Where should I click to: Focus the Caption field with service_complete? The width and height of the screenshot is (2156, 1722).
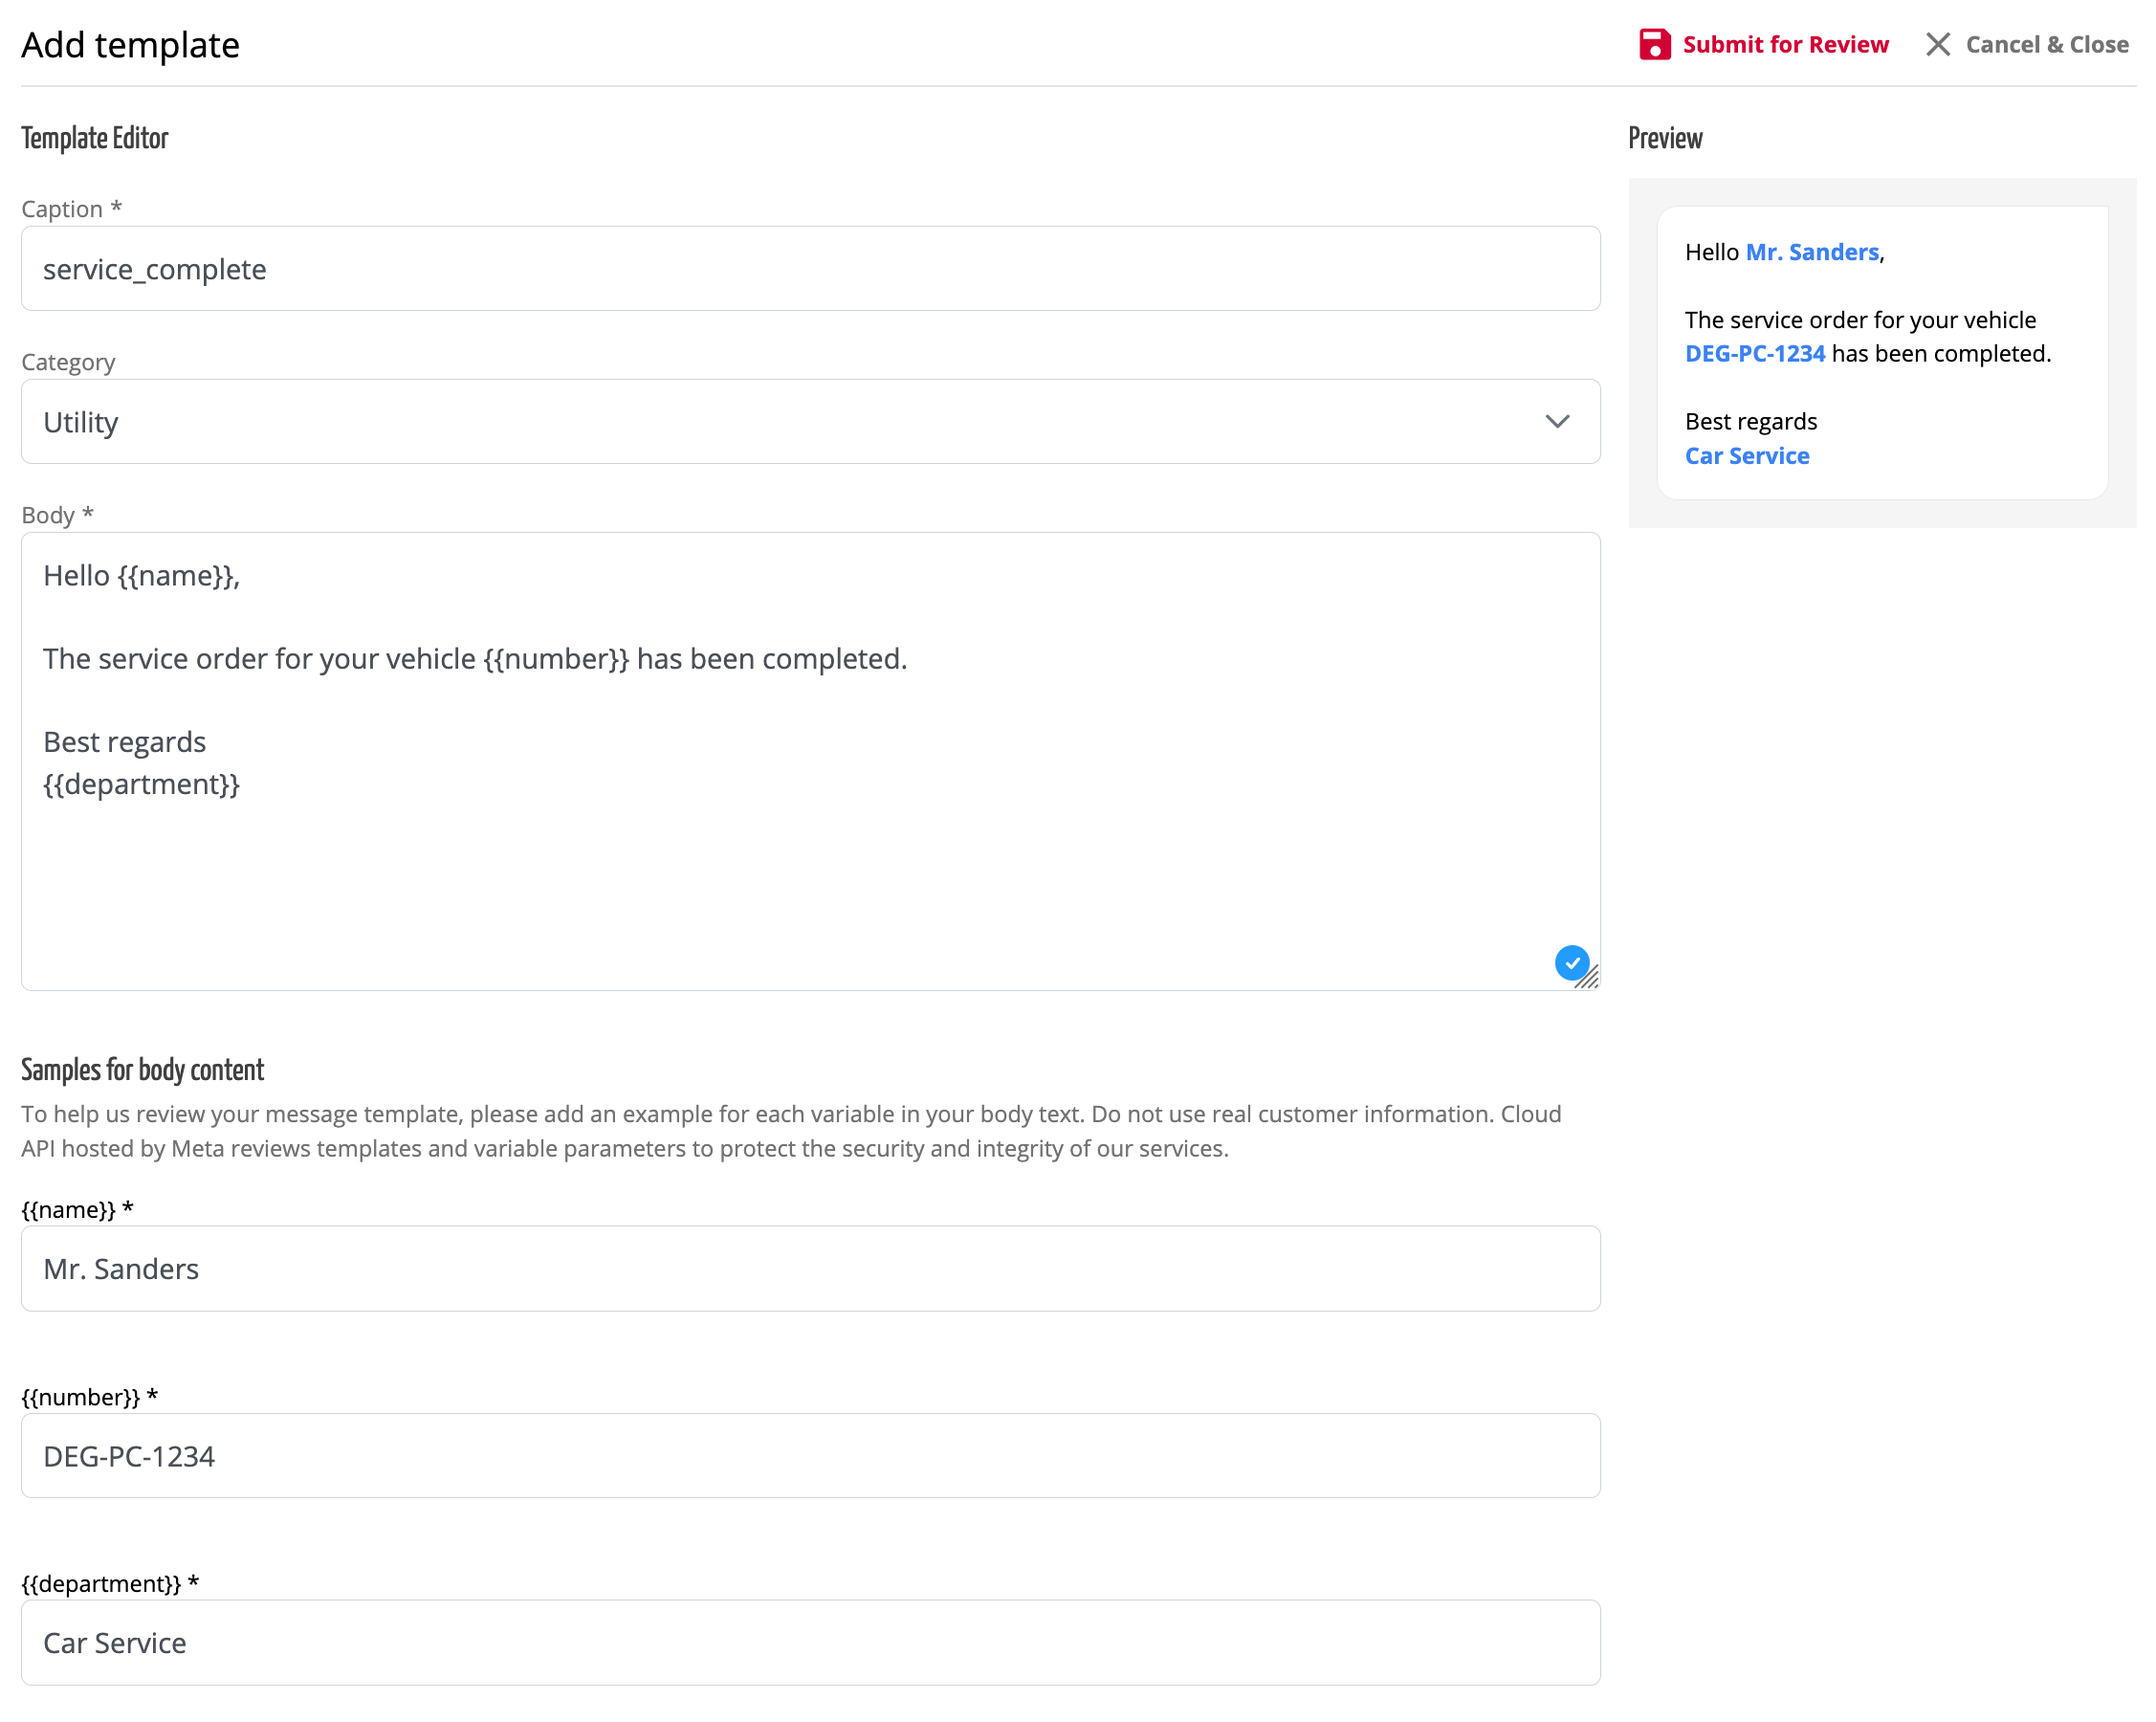click(x=810, y=269)
